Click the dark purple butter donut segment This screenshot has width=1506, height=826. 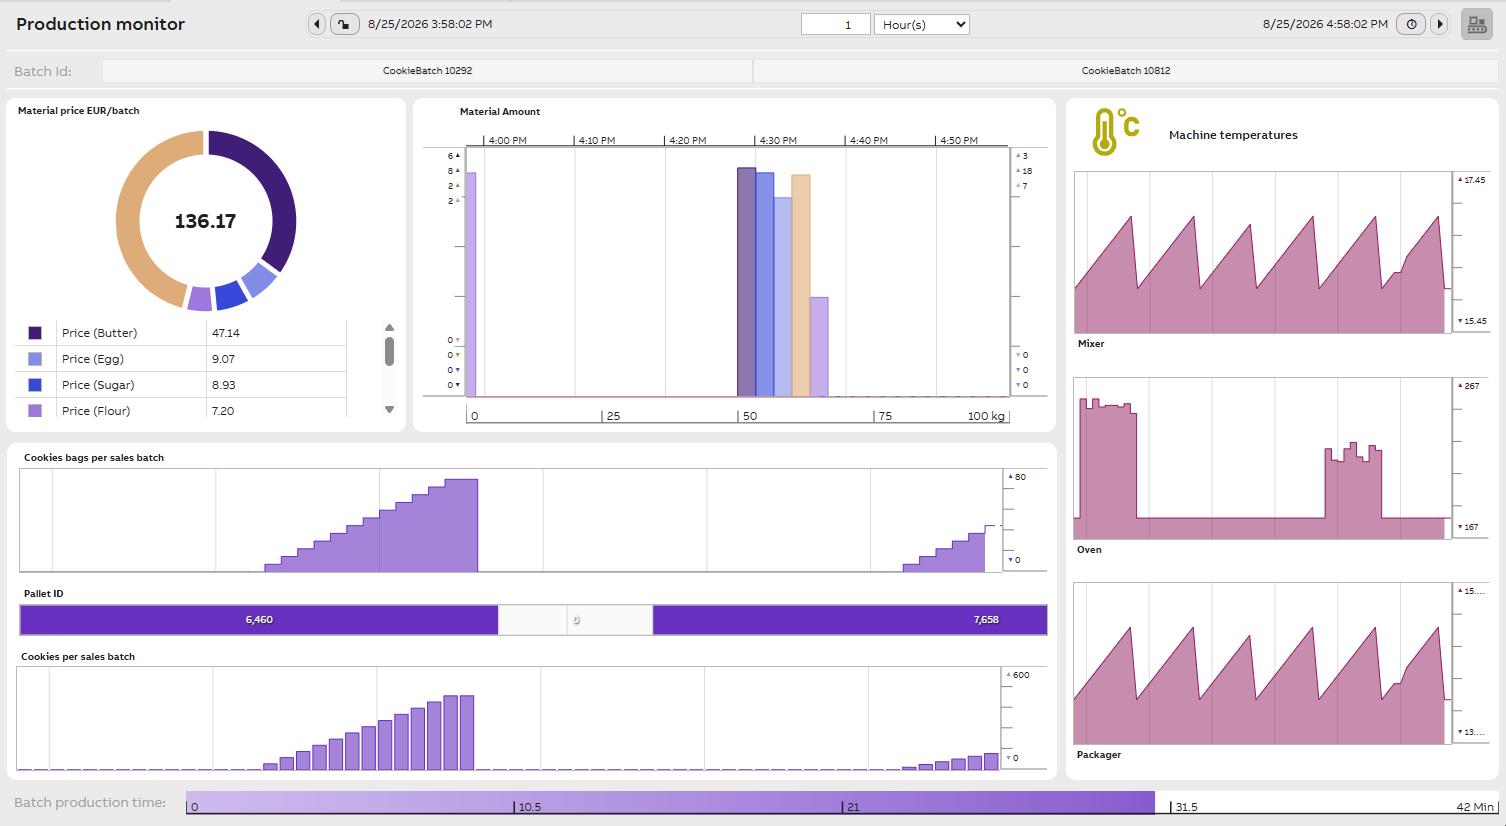click(x=281, y=192)
